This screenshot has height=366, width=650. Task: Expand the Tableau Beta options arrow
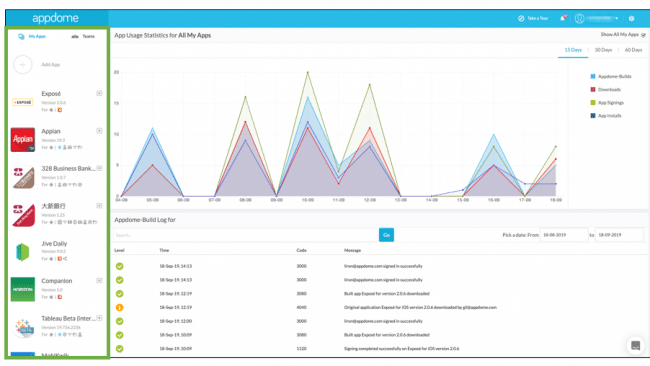[x=99, y=318]
